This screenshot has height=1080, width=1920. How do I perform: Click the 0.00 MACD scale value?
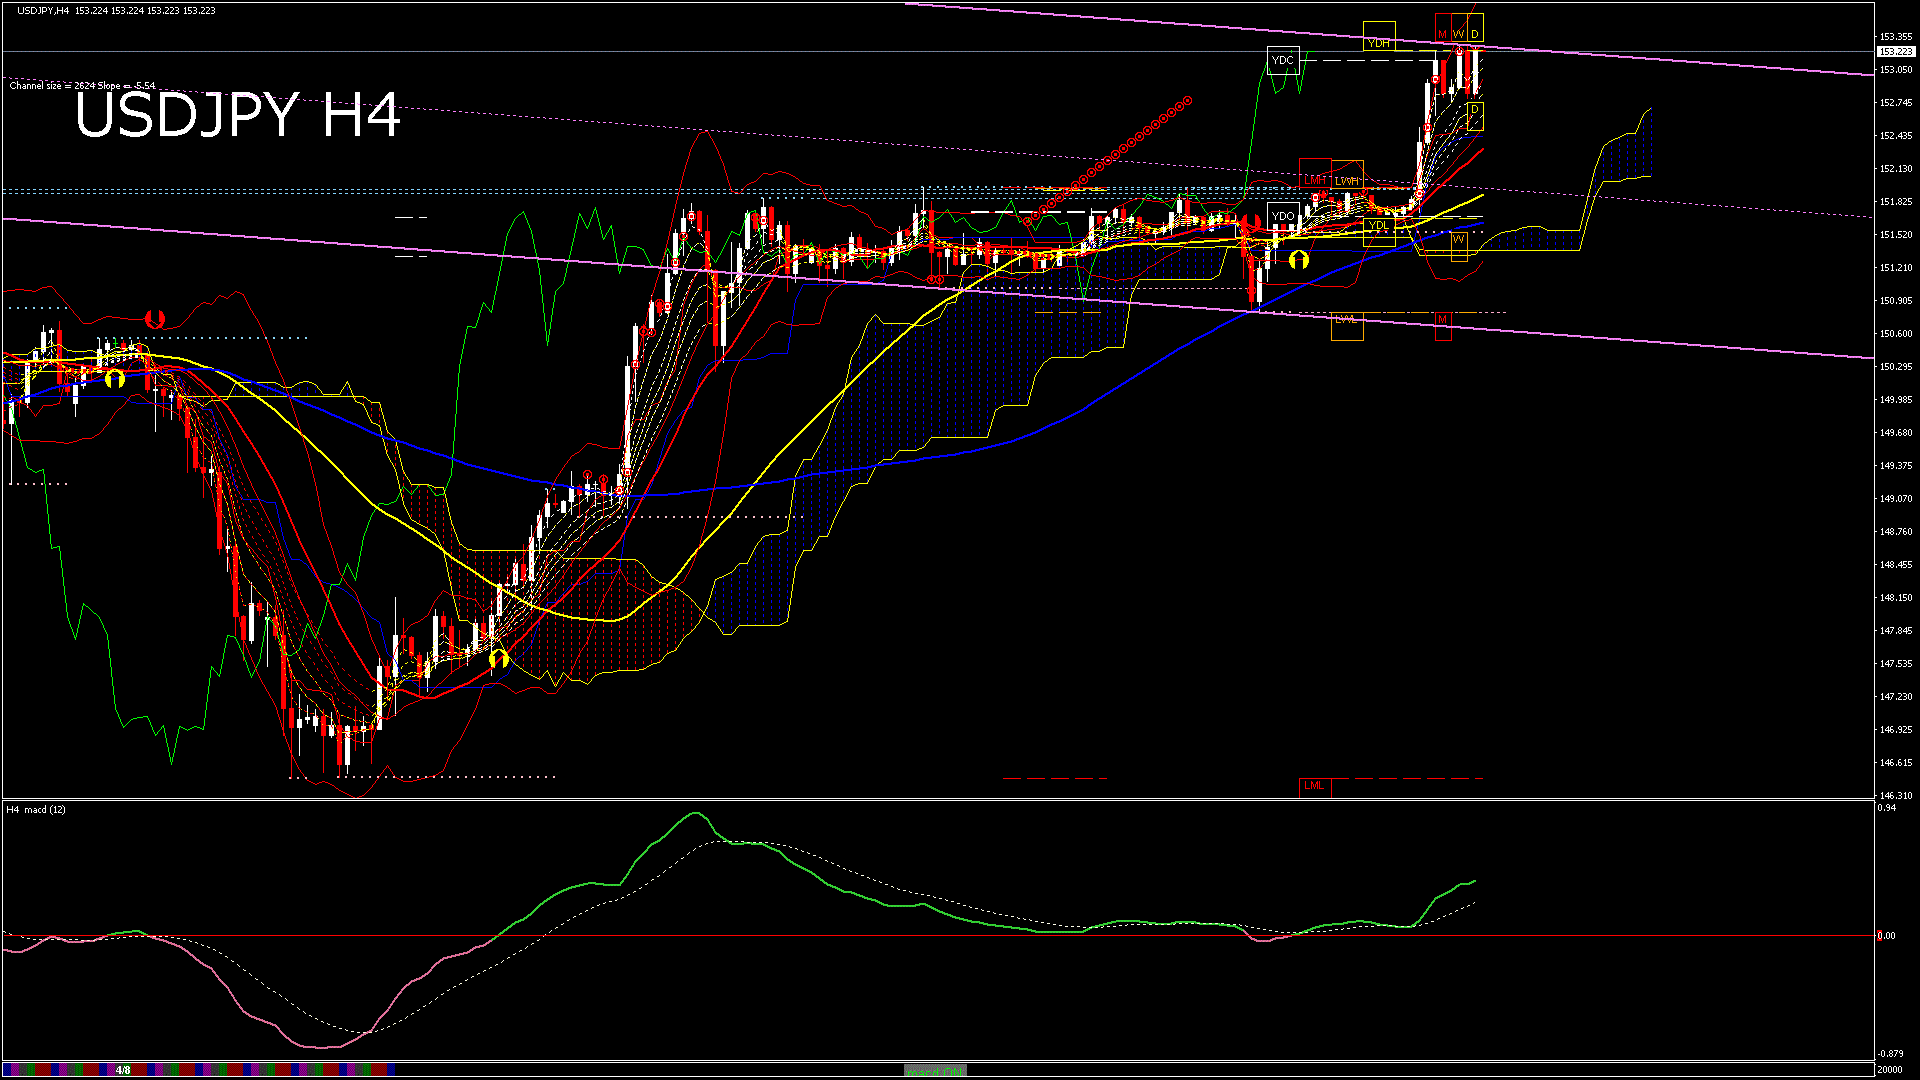1887,936
